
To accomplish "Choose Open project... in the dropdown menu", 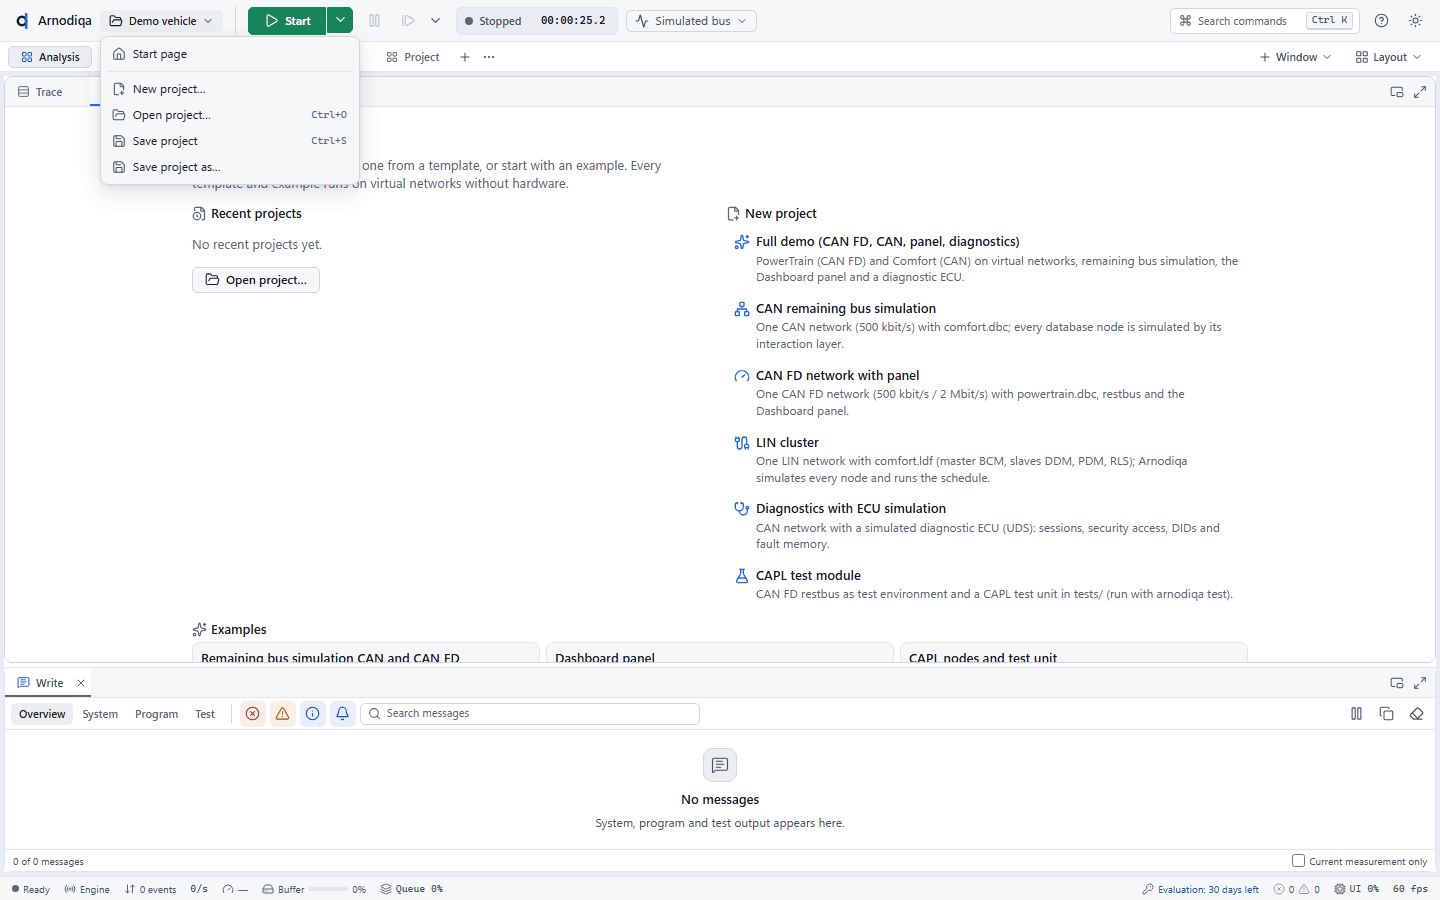I will tap(230, 115).
